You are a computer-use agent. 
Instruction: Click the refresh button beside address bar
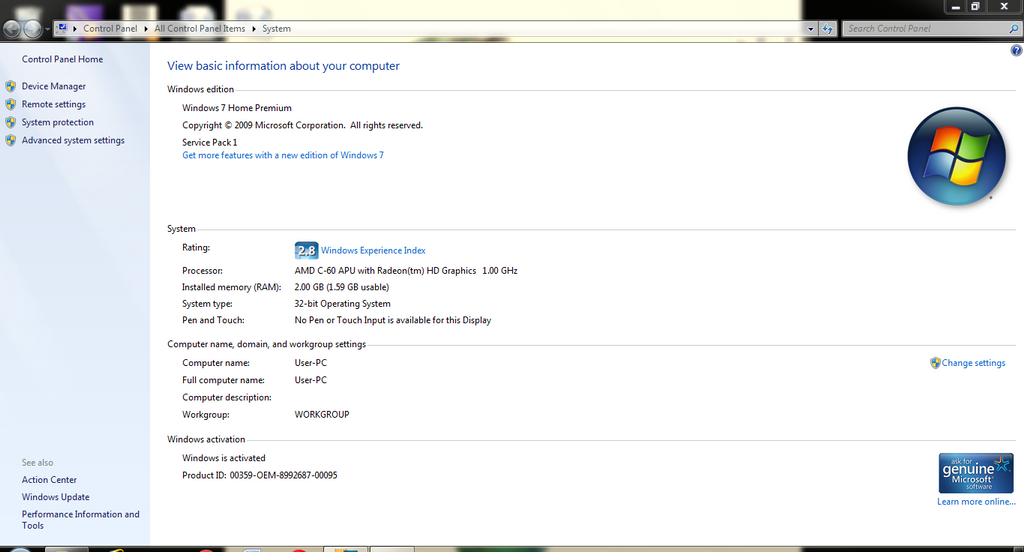coord(827,29)
